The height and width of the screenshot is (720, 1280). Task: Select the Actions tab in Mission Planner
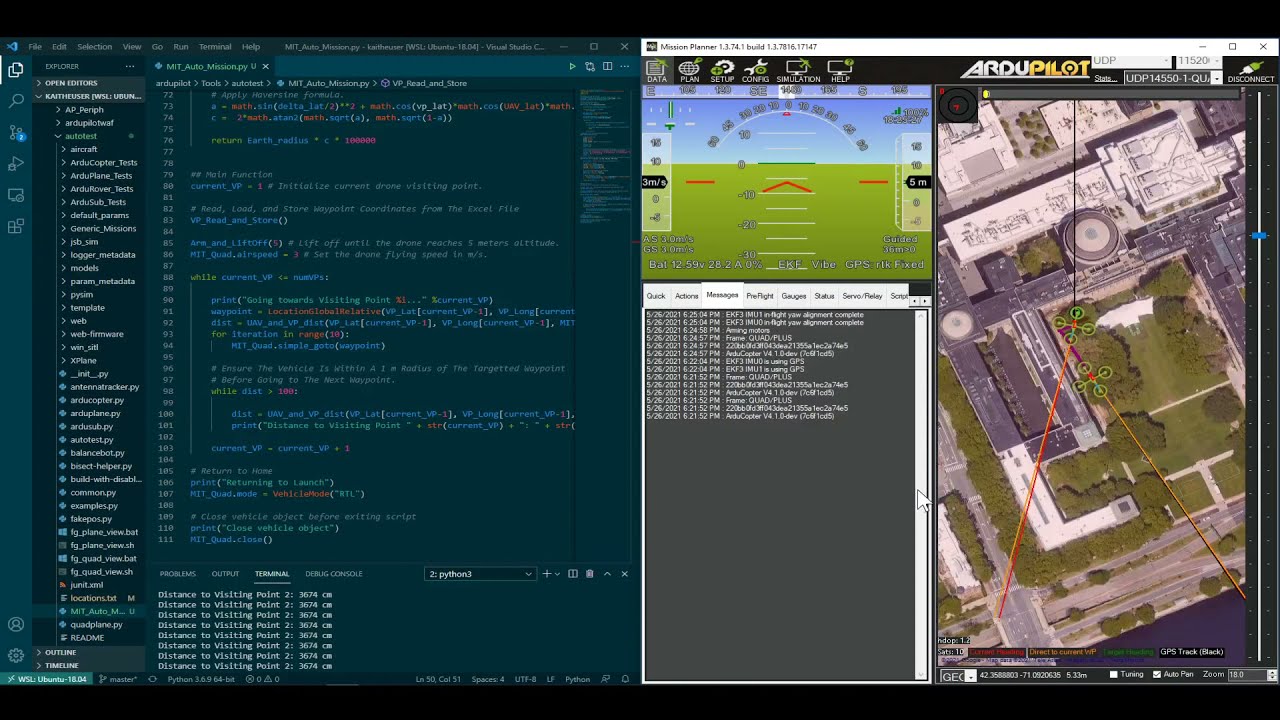(x=687, y=296)
